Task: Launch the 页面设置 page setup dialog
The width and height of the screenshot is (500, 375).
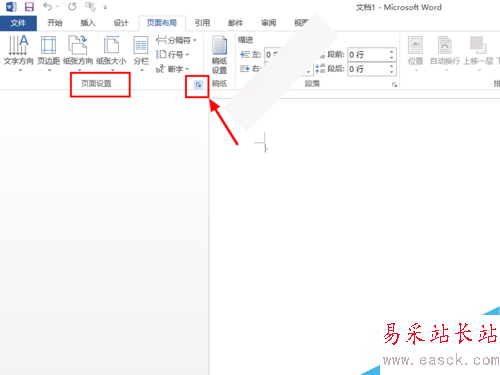Action: click(198, 85)
